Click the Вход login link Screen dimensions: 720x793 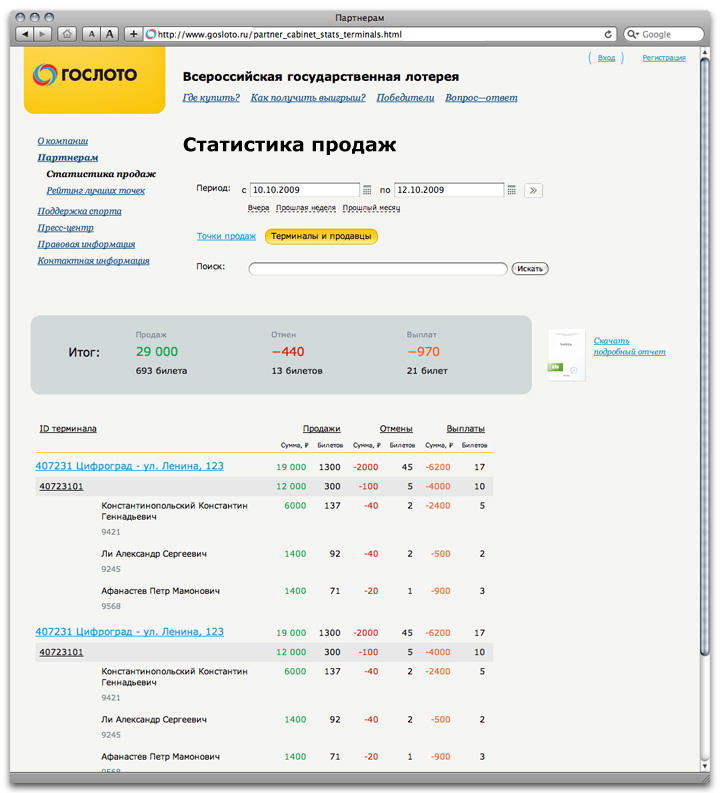point(606,58)
